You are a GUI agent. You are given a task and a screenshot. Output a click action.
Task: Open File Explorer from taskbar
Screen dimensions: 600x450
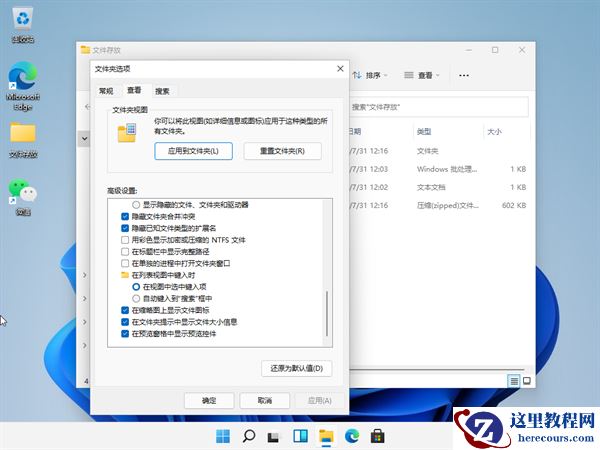[x=326, y=436]
